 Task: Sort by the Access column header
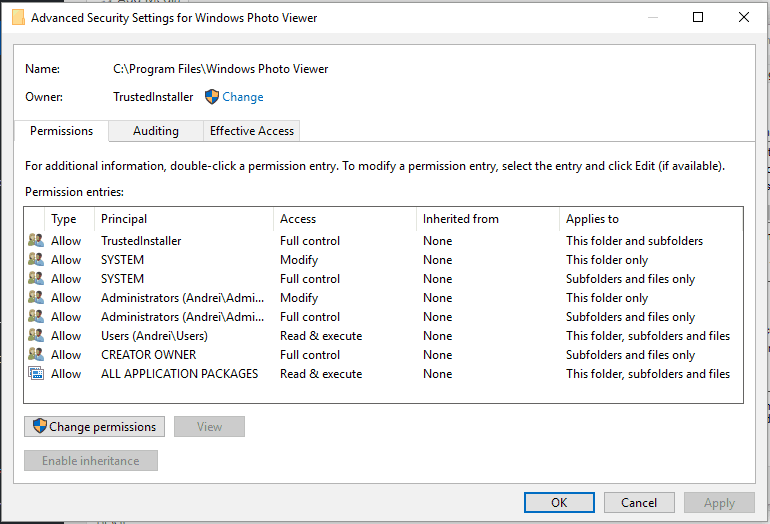345,219
